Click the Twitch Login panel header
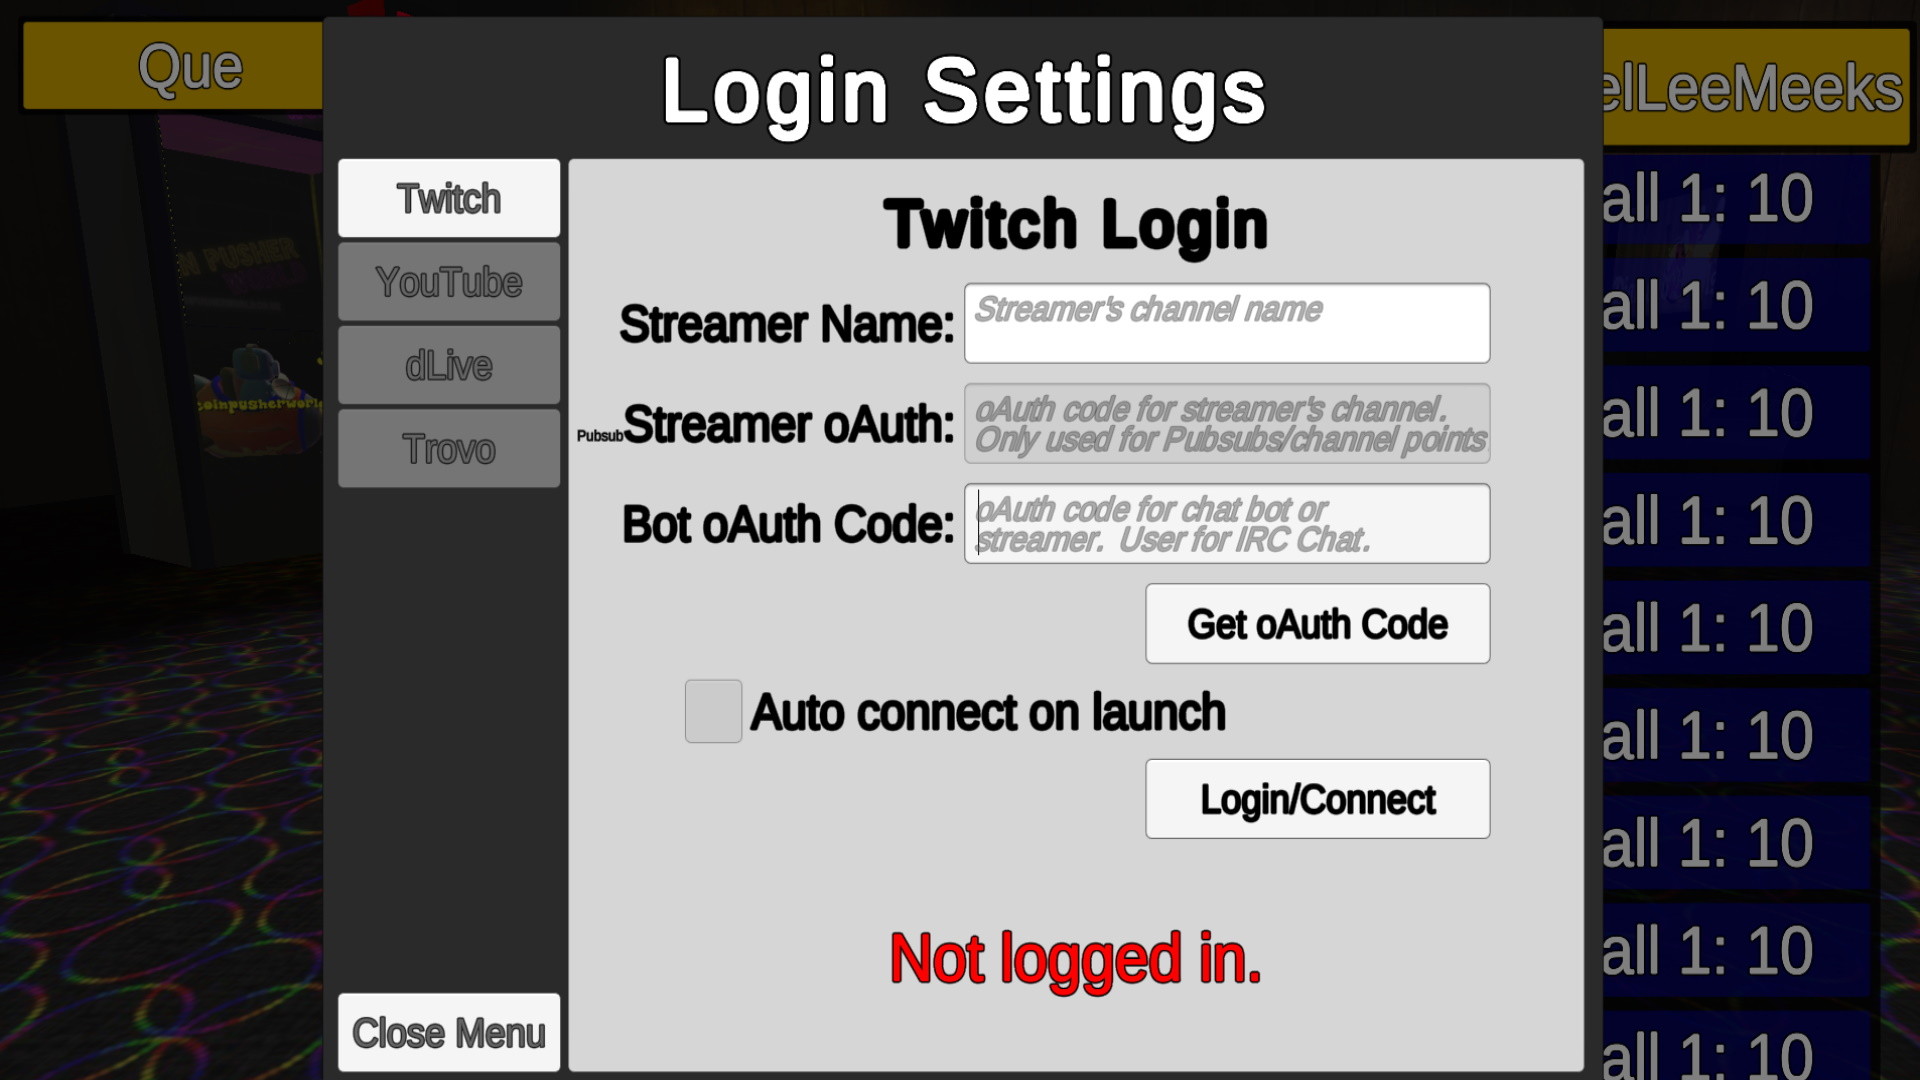Image resolution: width=1920 pixels, height=1080 pixels. click(1072, 222)
